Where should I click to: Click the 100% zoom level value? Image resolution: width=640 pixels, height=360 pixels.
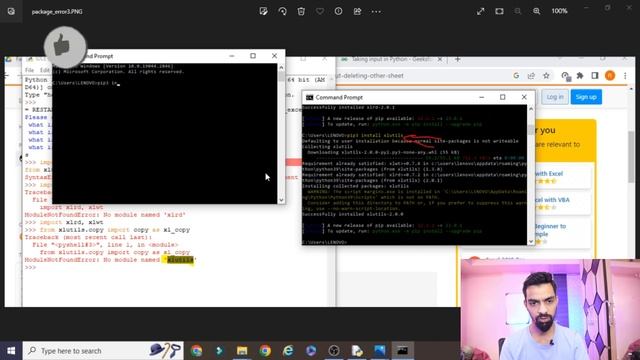tap(559, 11)
